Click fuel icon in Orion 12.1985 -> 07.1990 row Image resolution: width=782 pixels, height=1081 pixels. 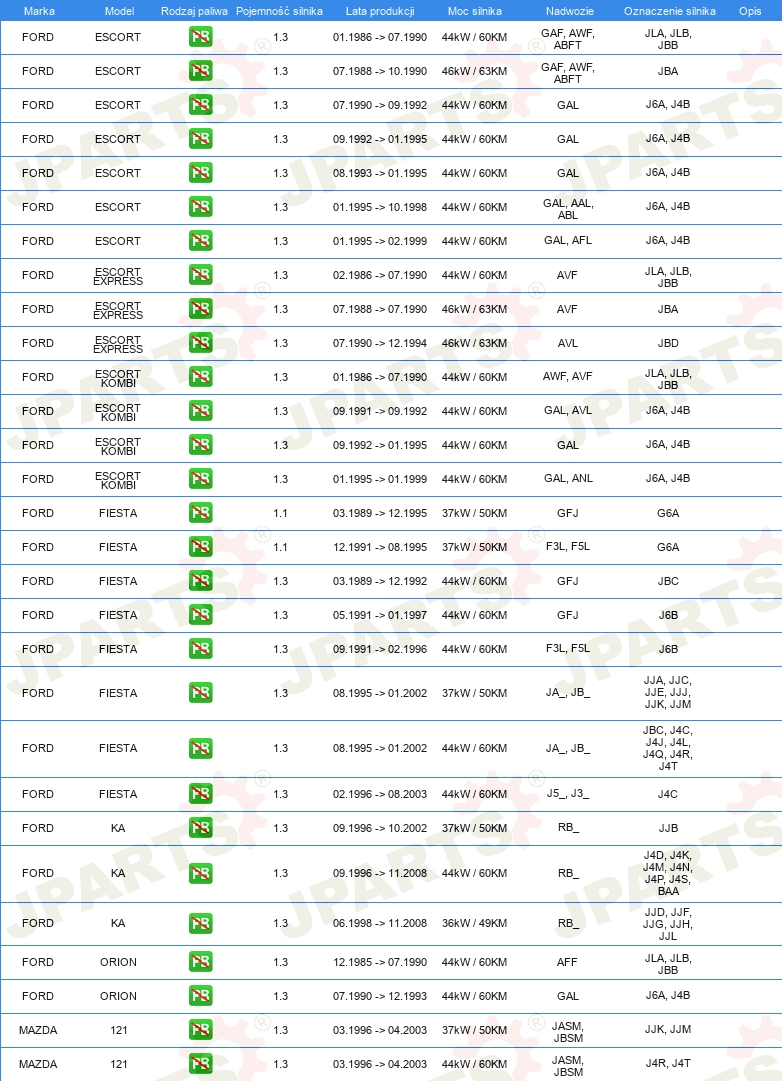201,962
